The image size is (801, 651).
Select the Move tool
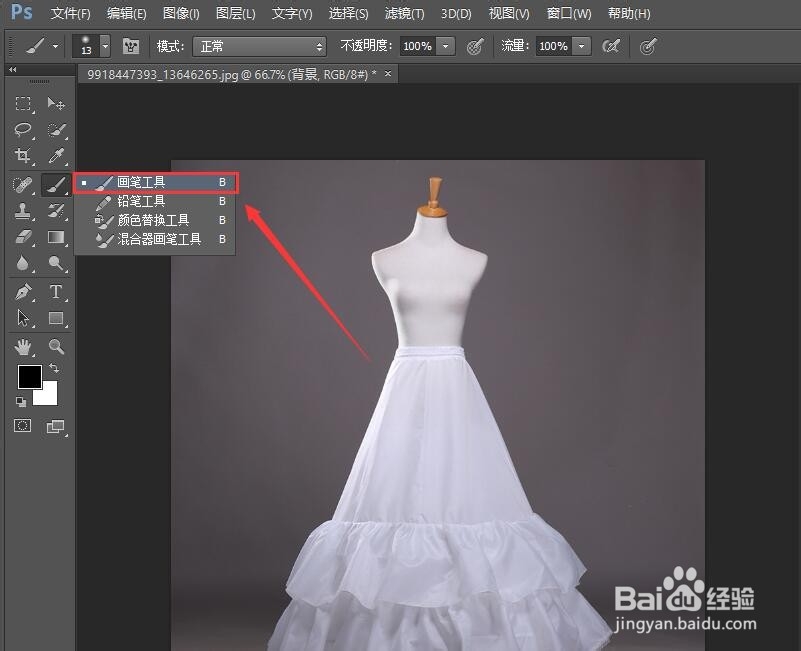pyautogui.click(x=56, y=104)
